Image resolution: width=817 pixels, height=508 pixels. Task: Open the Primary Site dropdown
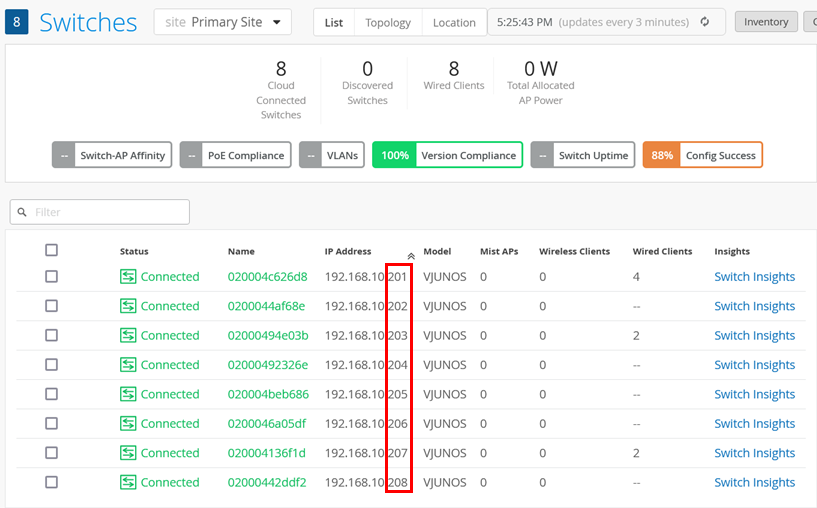[x=222, y=22]
